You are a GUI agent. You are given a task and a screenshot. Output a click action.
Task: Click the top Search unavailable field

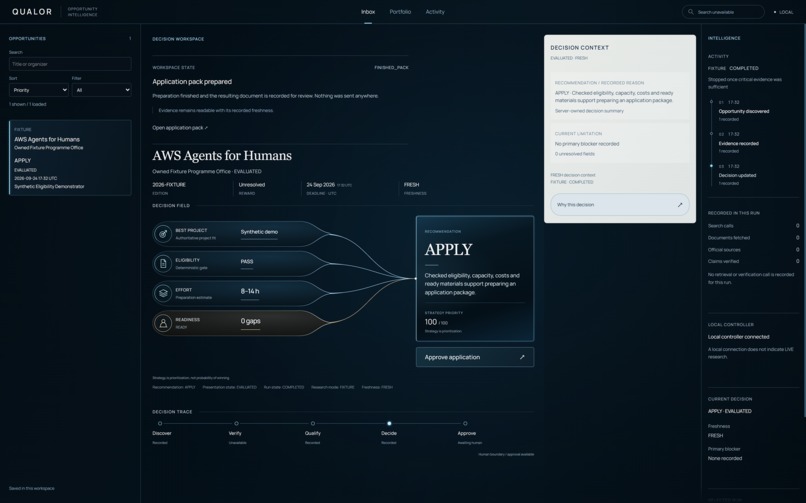tap(723, 12)
